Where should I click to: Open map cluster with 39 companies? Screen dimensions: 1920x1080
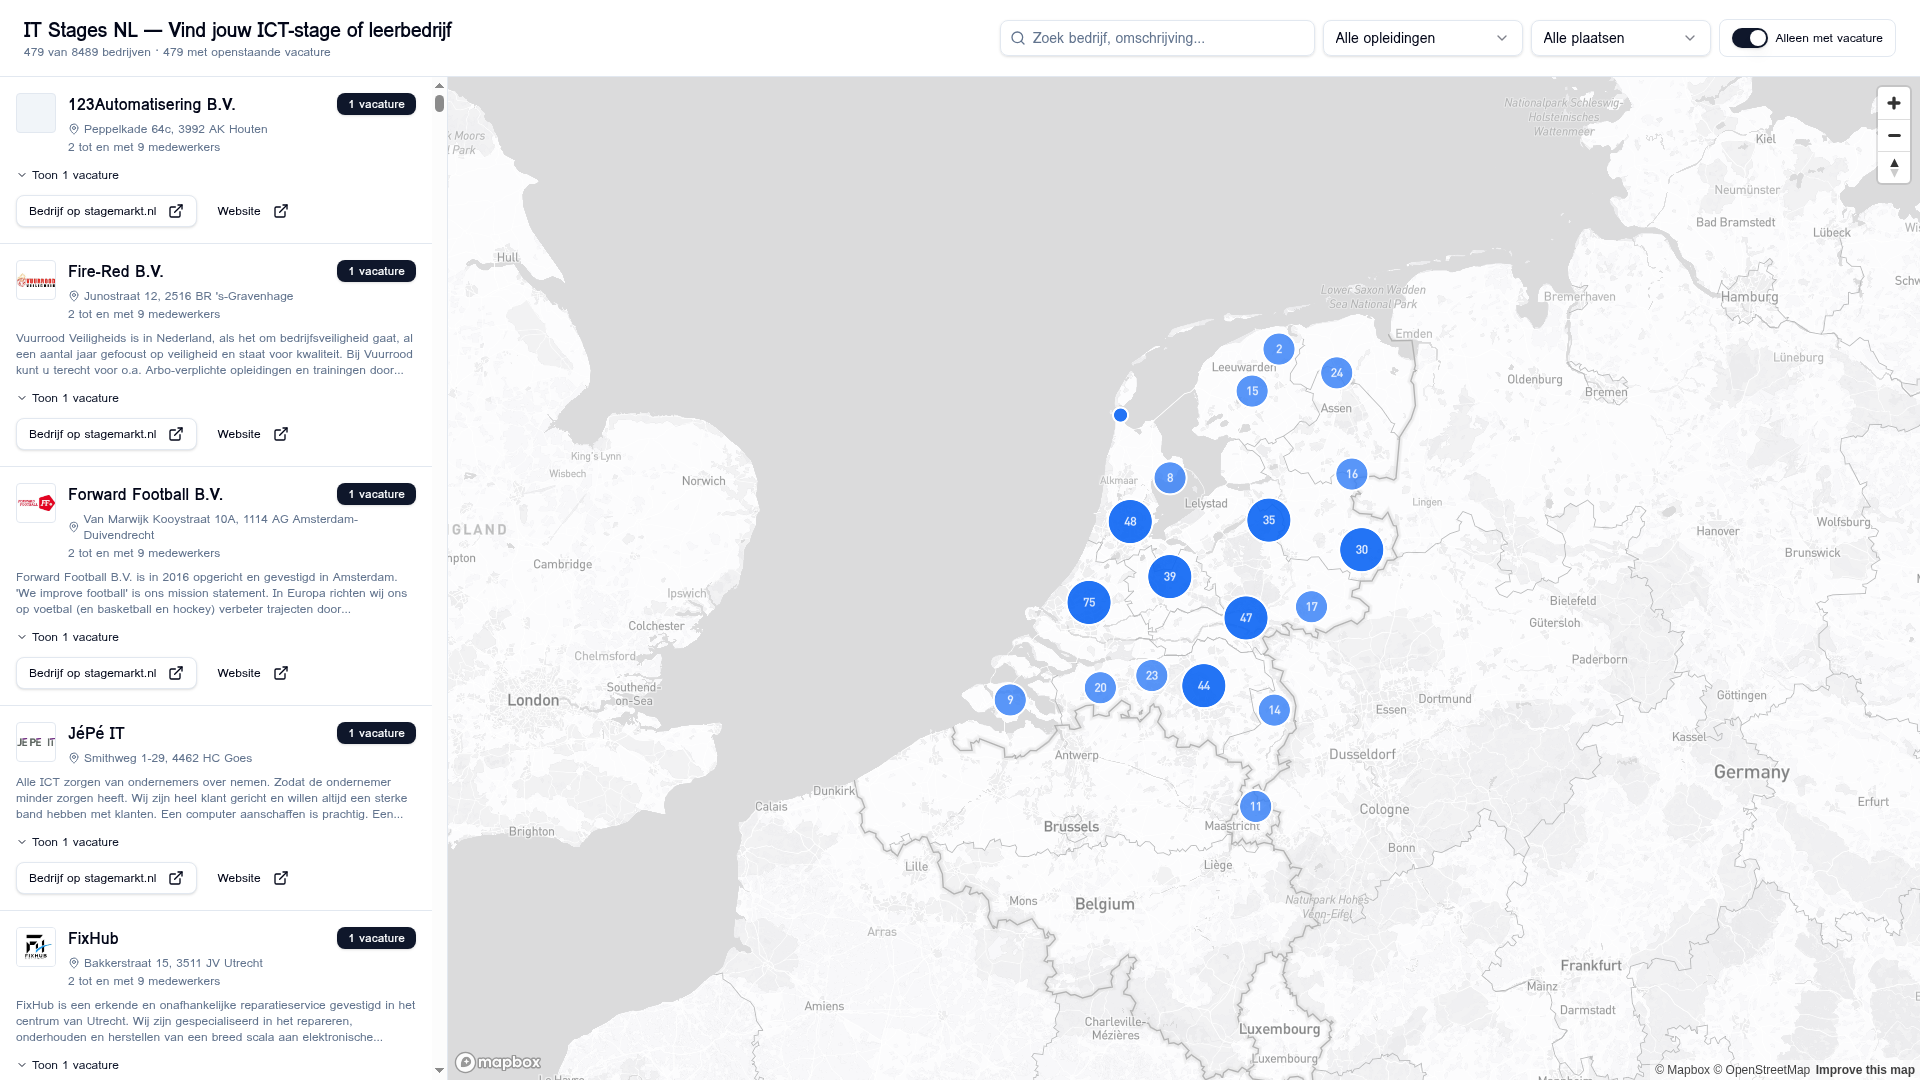1169,577
